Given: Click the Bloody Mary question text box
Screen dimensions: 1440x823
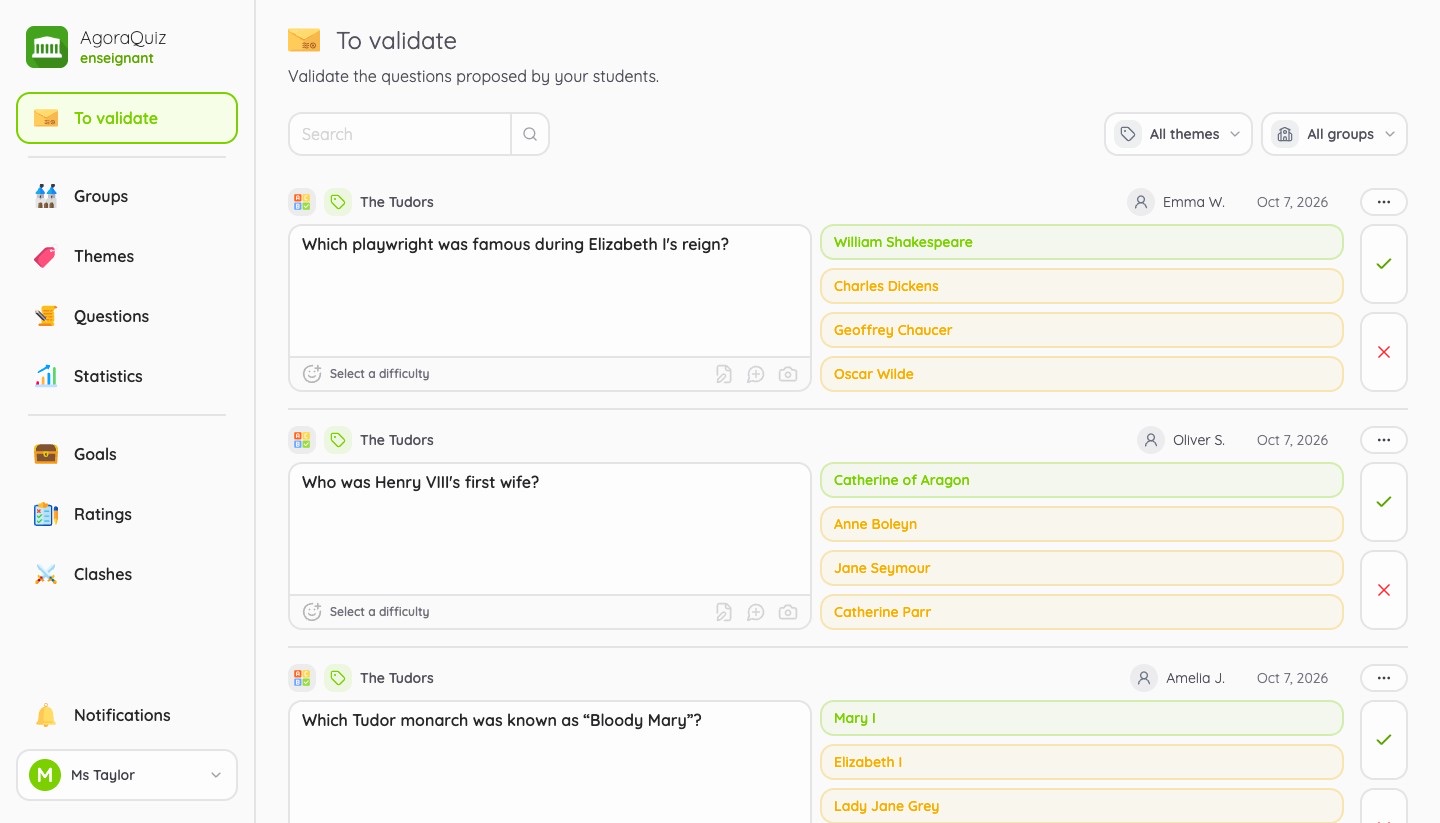Looking at the screenshot, I should (550, 762).
